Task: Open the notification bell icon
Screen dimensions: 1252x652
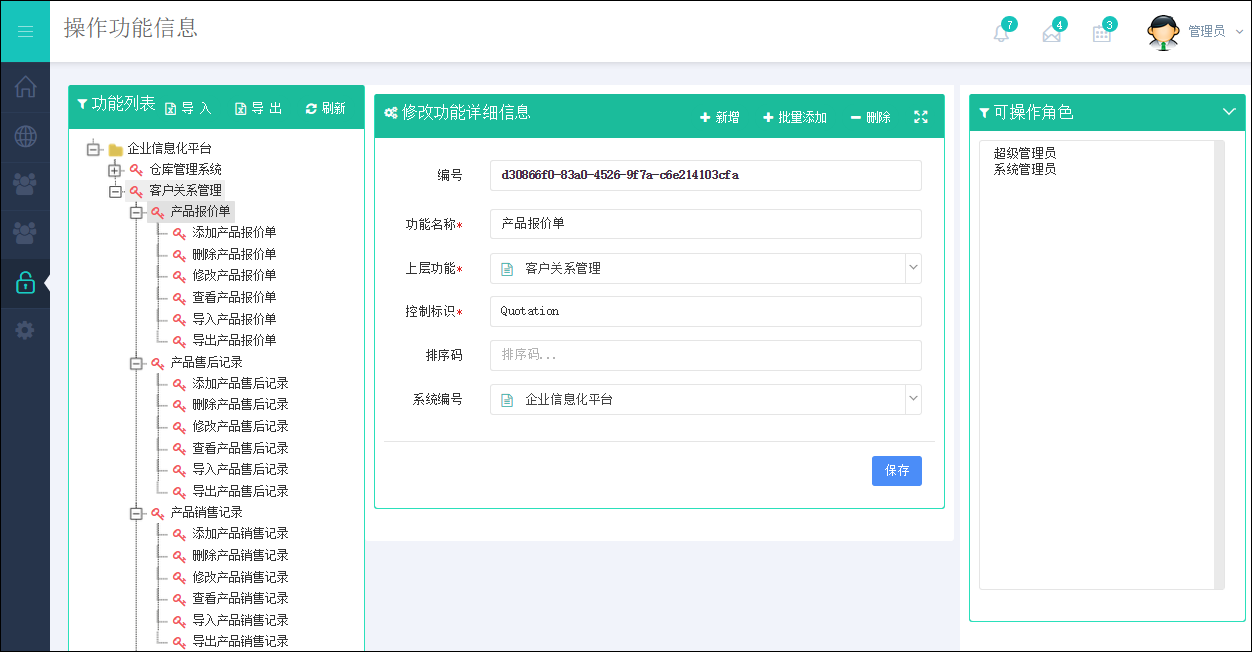Action: (x=1001, y=33)
